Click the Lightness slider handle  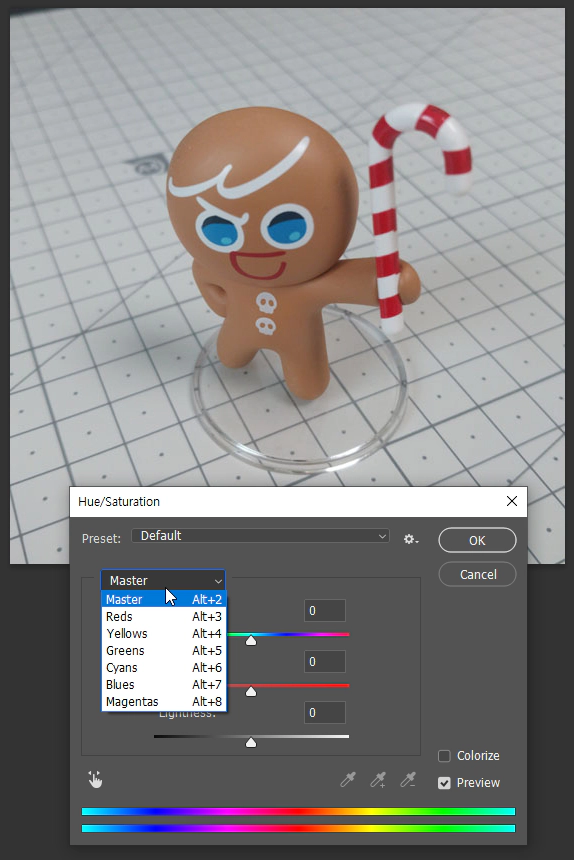[251, 742]
